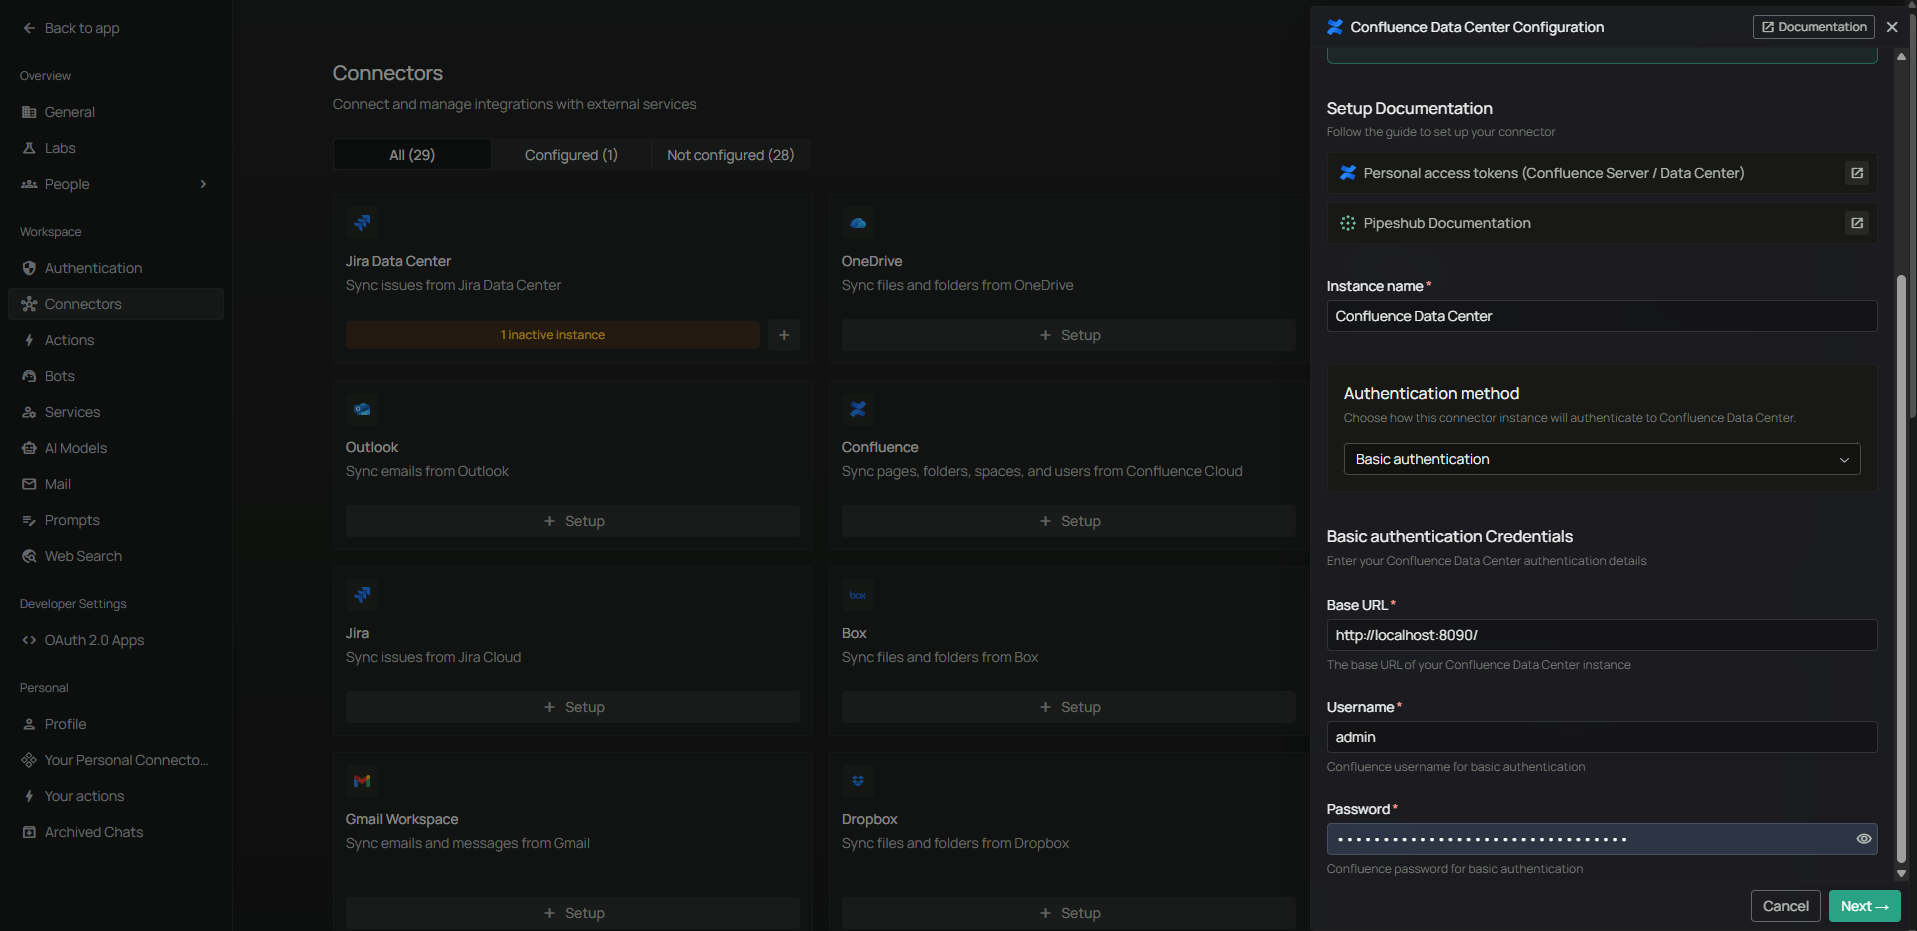Open Actions page in sidebar
This screenshot has height=931, width=1917.
tap(116, 340)
